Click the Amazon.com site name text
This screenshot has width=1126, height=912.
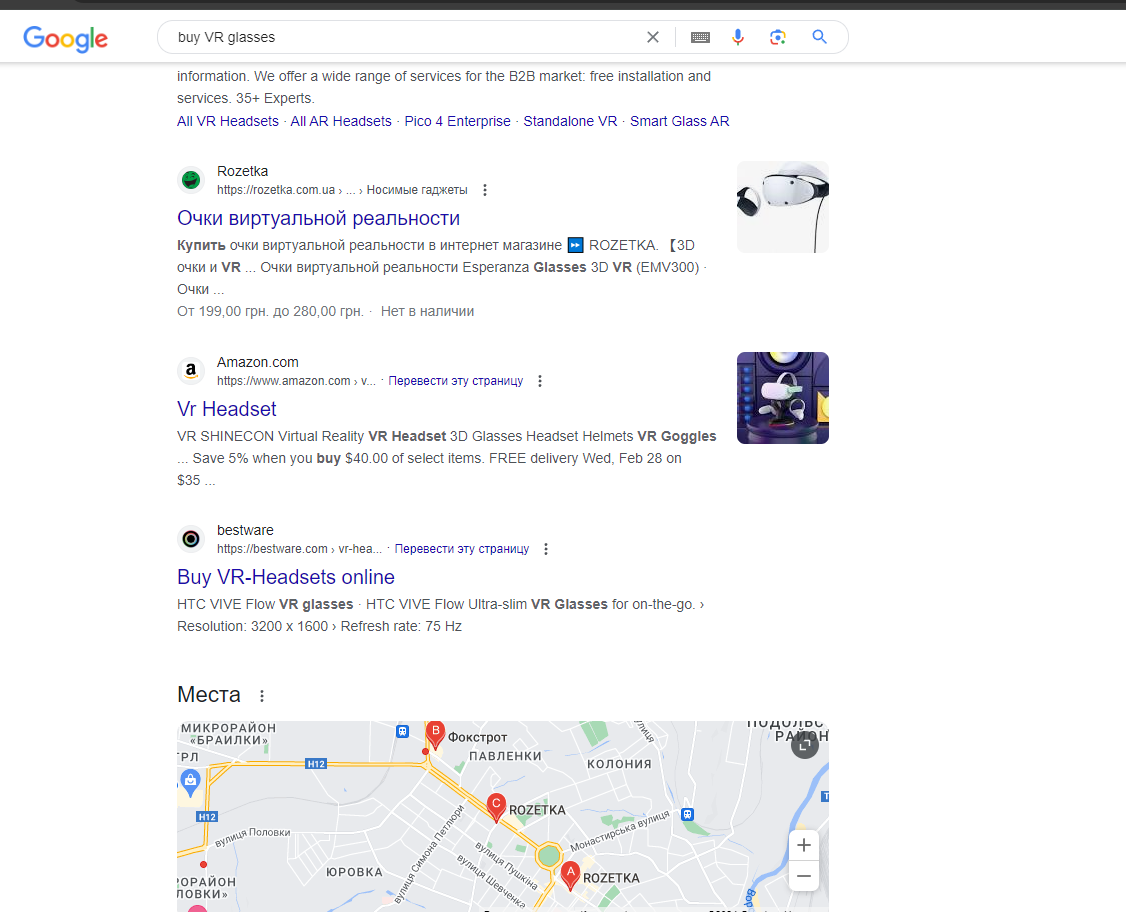[258, 363]
